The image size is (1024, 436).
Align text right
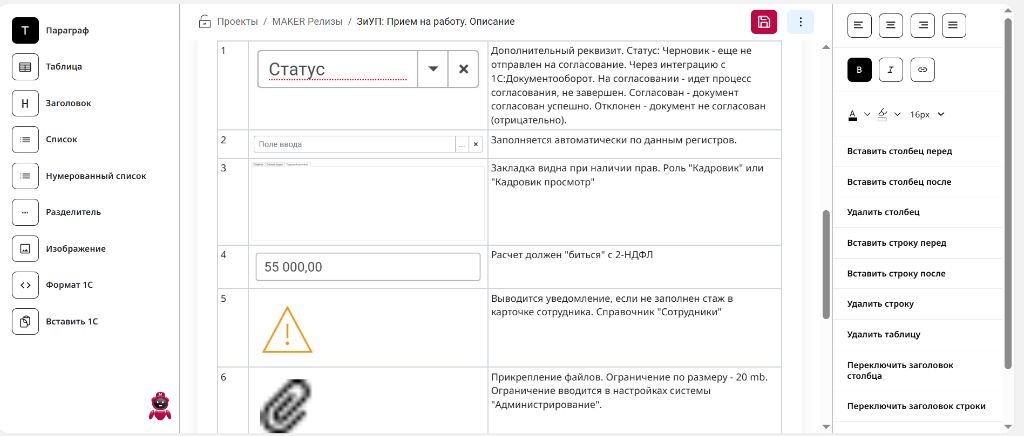[922, 25]
